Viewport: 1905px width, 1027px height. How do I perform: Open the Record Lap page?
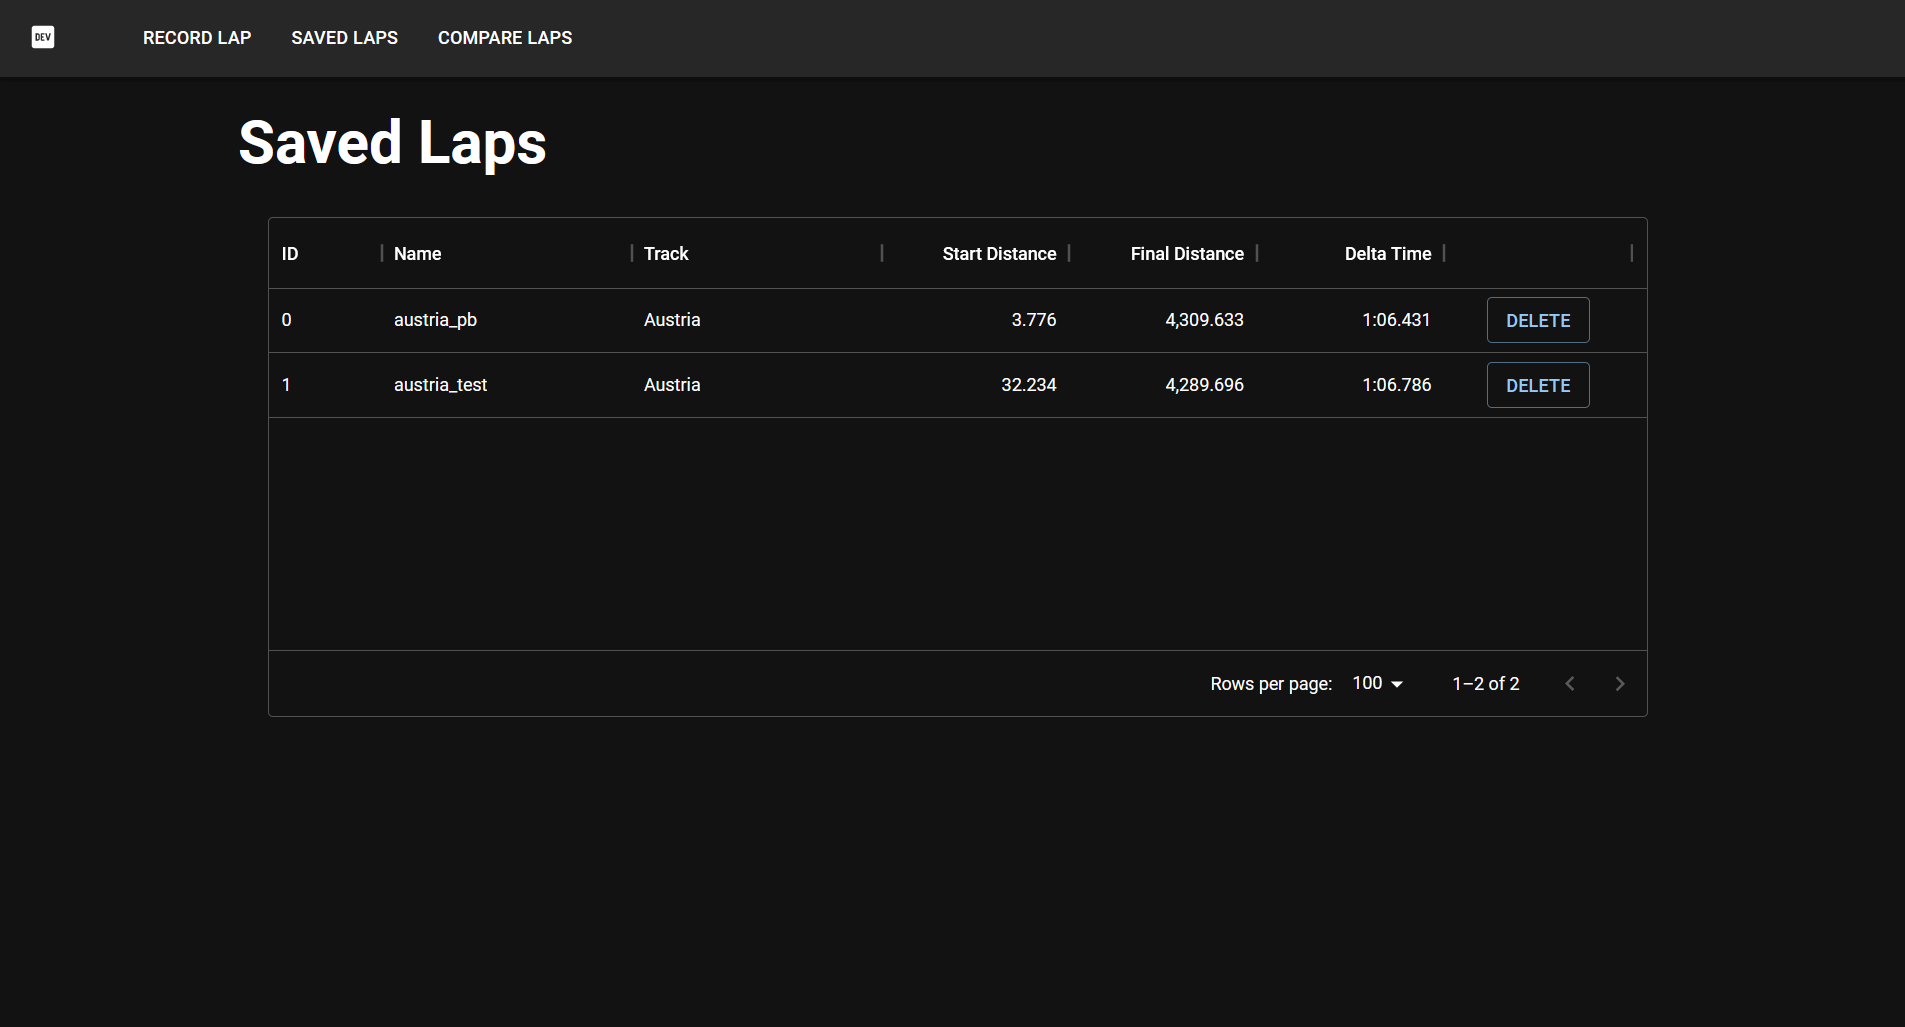pos(197,38)
